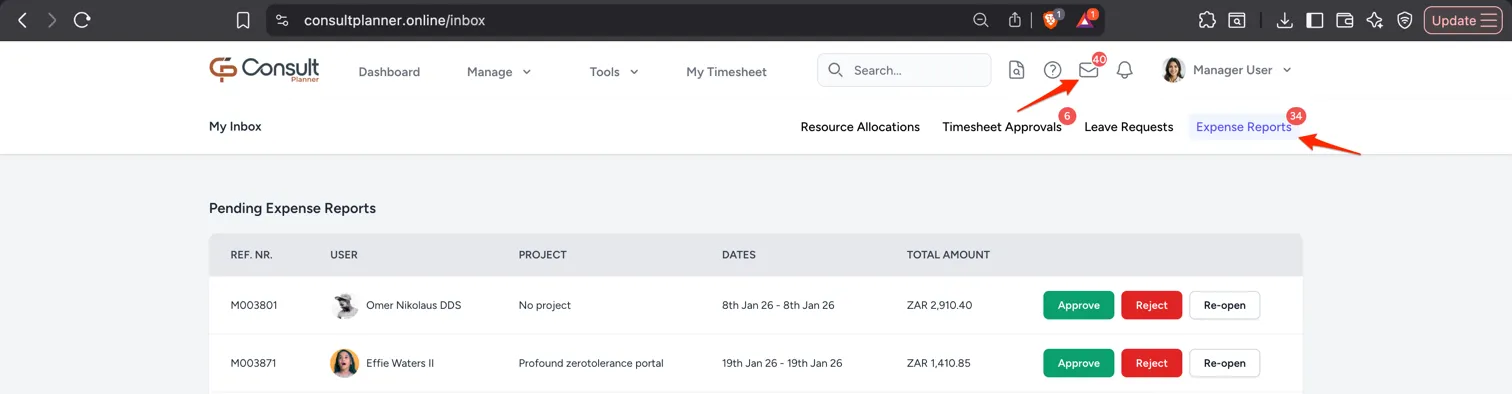This screenshot has height=394, width=1512.
Task: Click amount ZAR 1,410.85
Action: pos(939,363)
